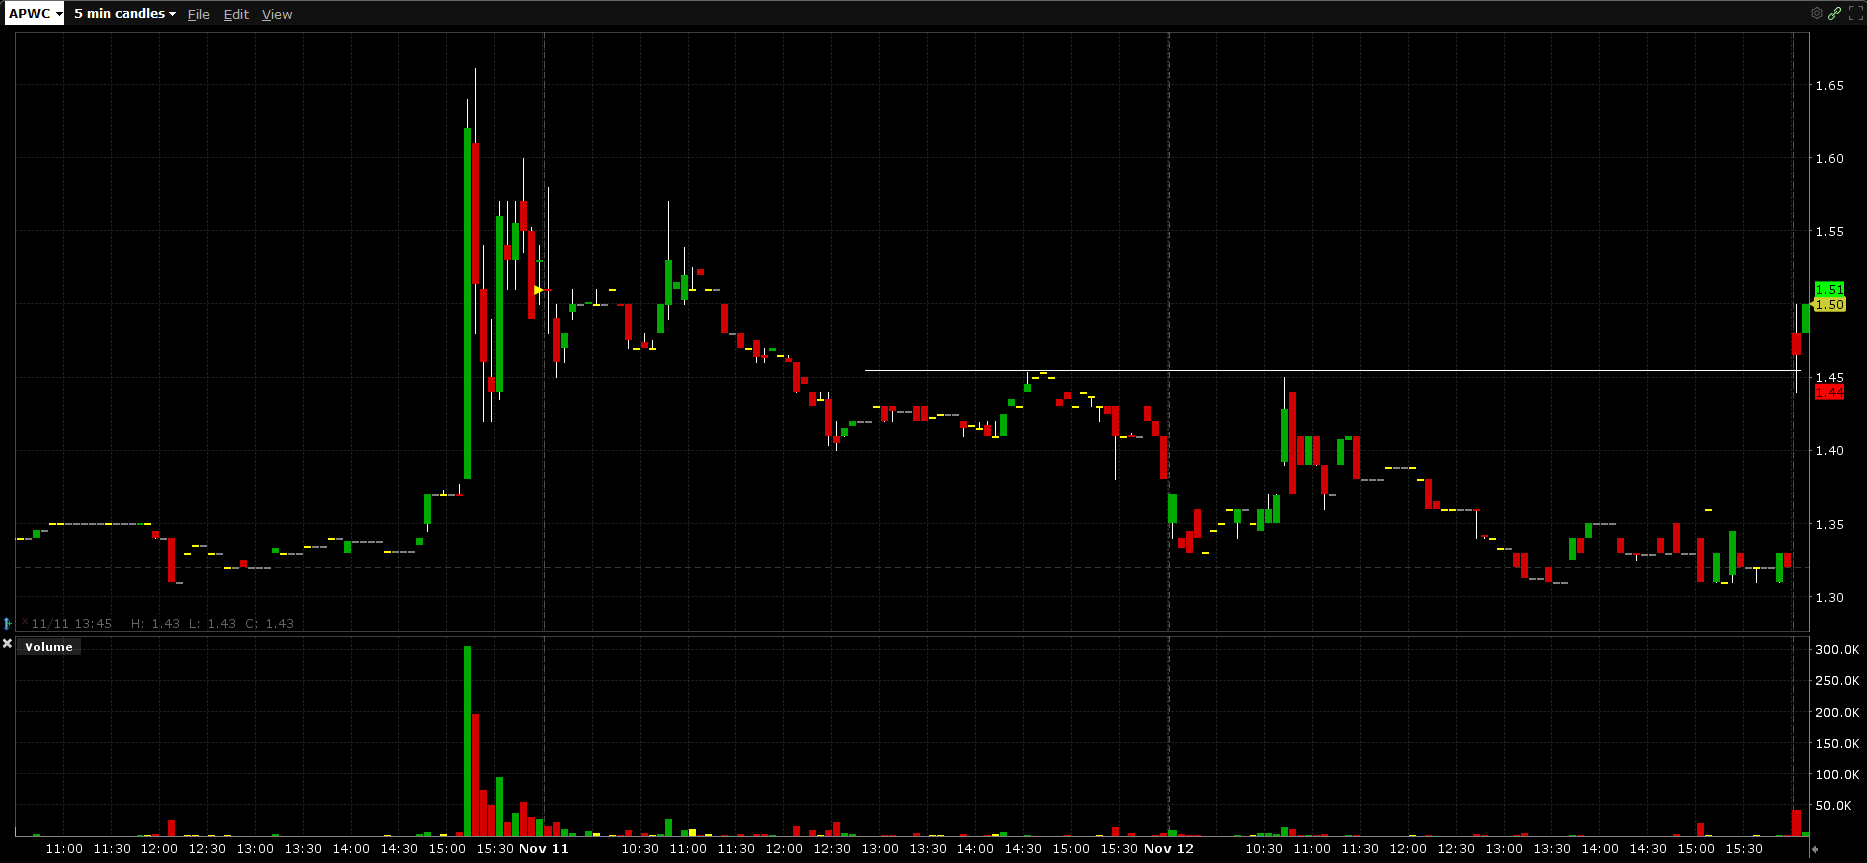Click the 250.0K volume axis label
1867x863 pixels.
[x=1837, y=681]
